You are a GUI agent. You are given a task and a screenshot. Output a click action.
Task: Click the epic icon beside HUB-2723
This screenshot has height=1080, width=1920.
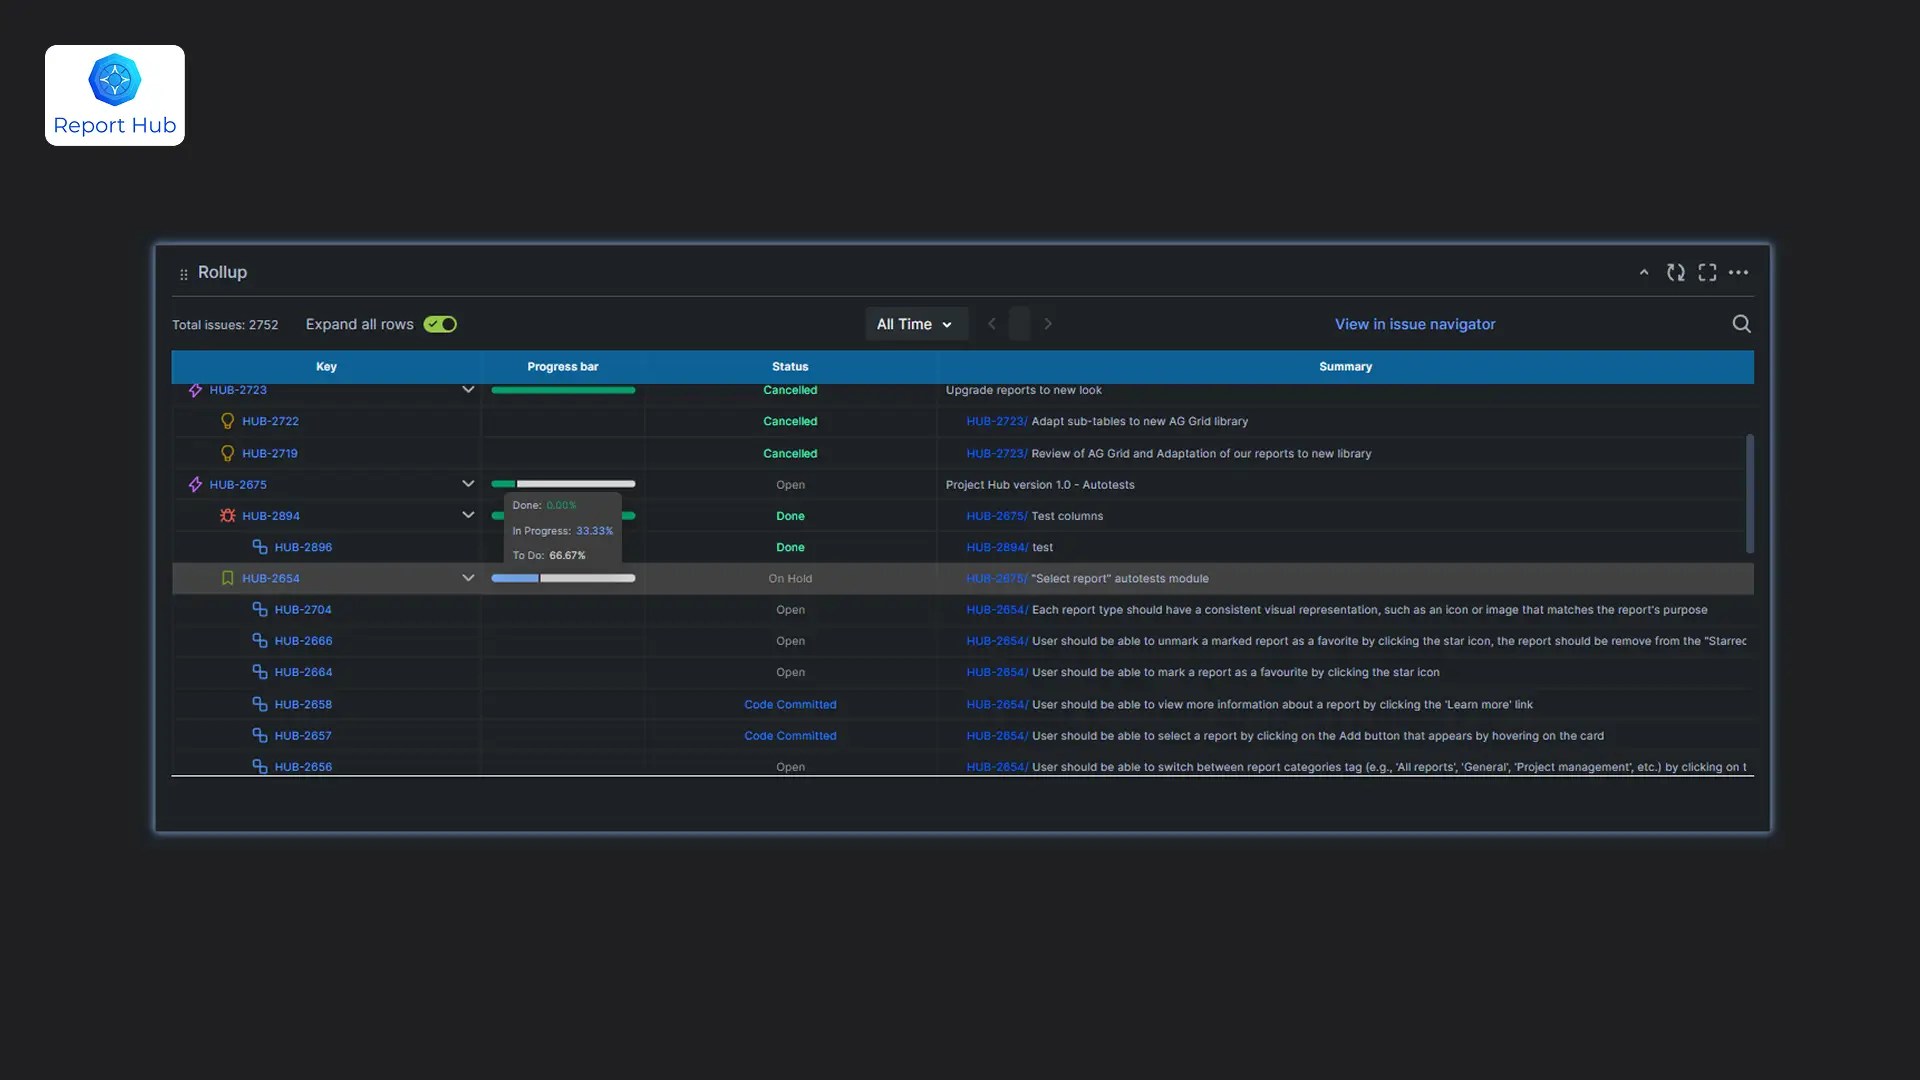(x=196, y=390)
